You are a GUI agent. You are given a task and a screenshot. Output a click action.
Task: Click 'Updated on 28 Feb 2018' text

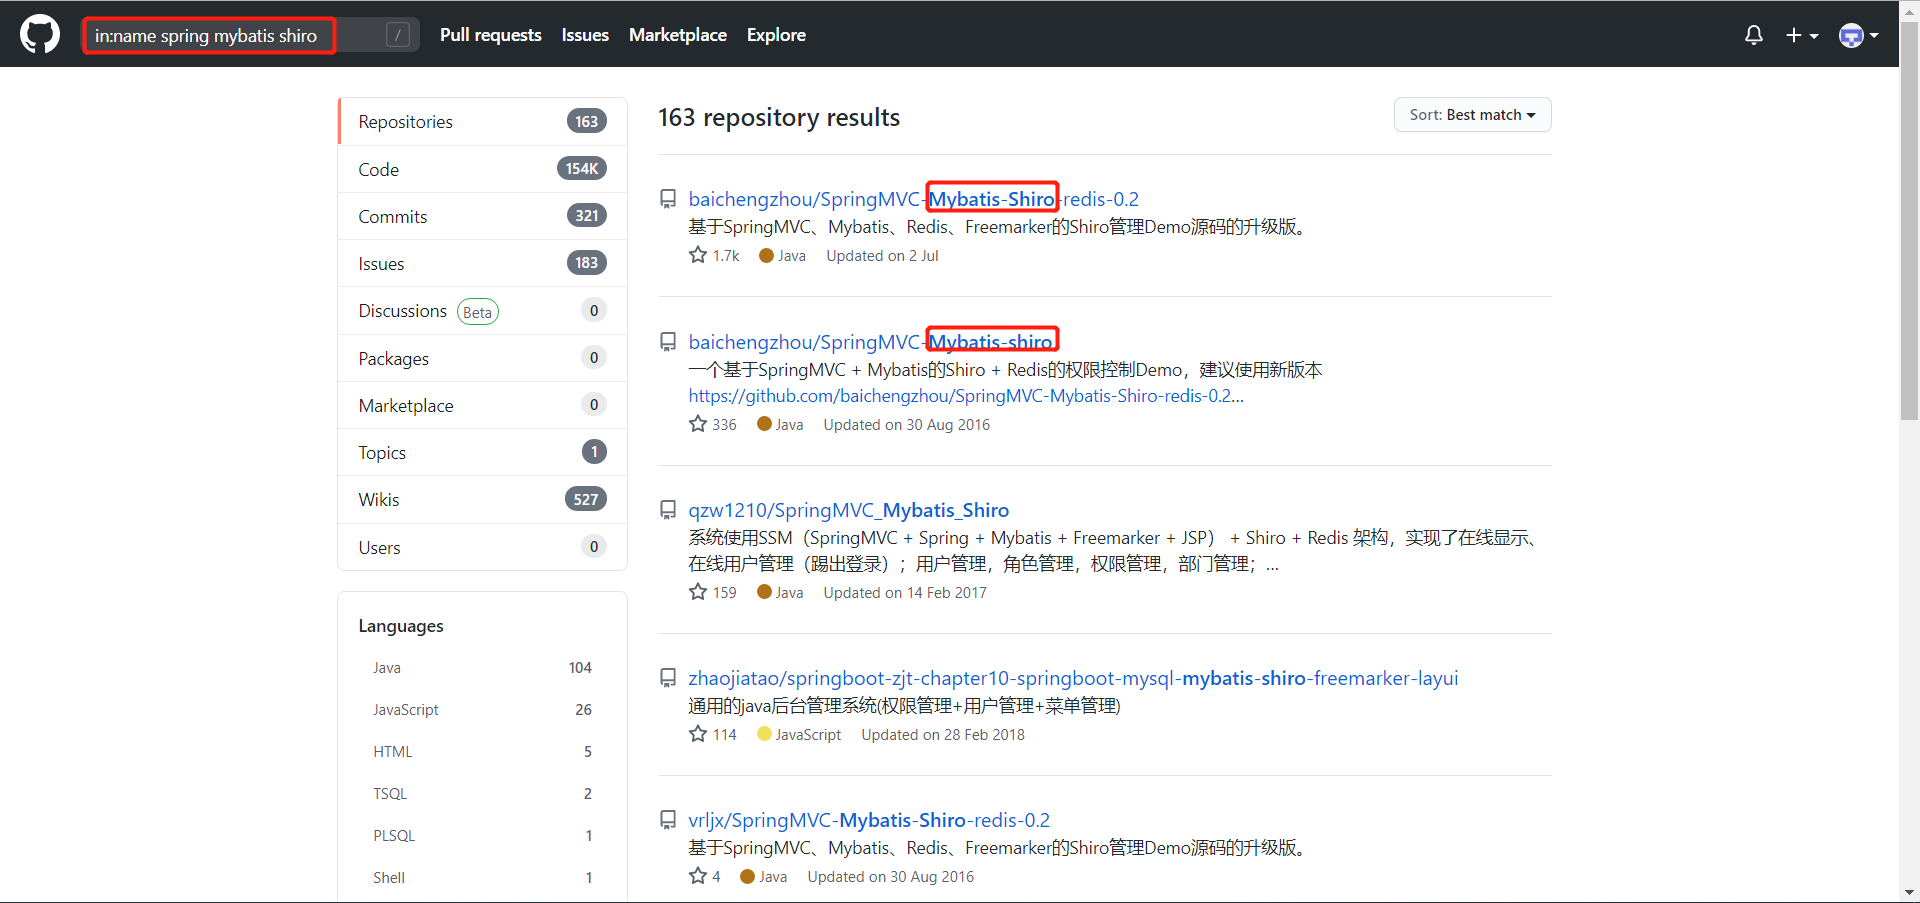click(943, 735)
